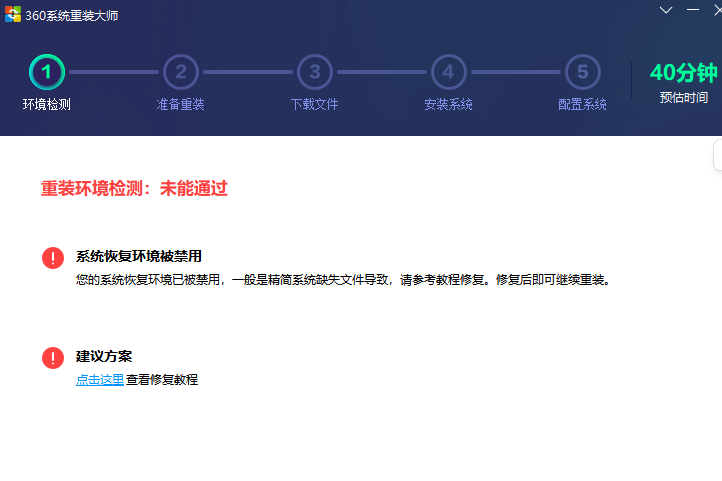Select step 3 circle for 下载文件
This screenshot has height=481, width=722.
314,72
